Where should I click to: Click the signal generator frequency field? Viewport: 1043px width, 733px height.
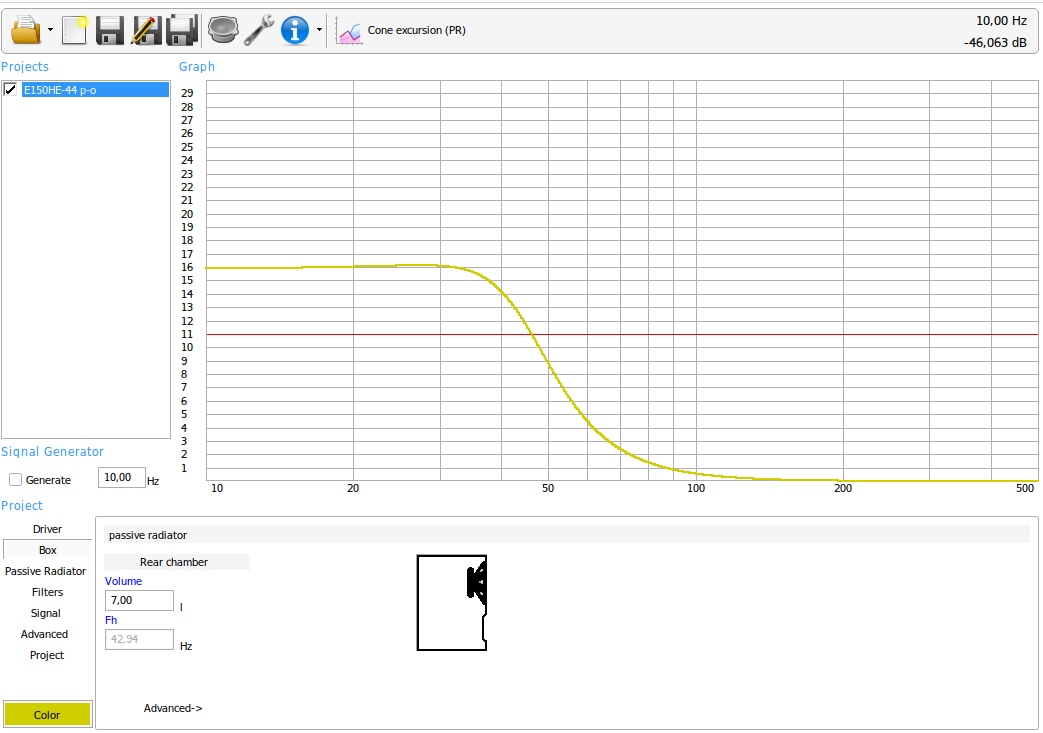point(121,478)
